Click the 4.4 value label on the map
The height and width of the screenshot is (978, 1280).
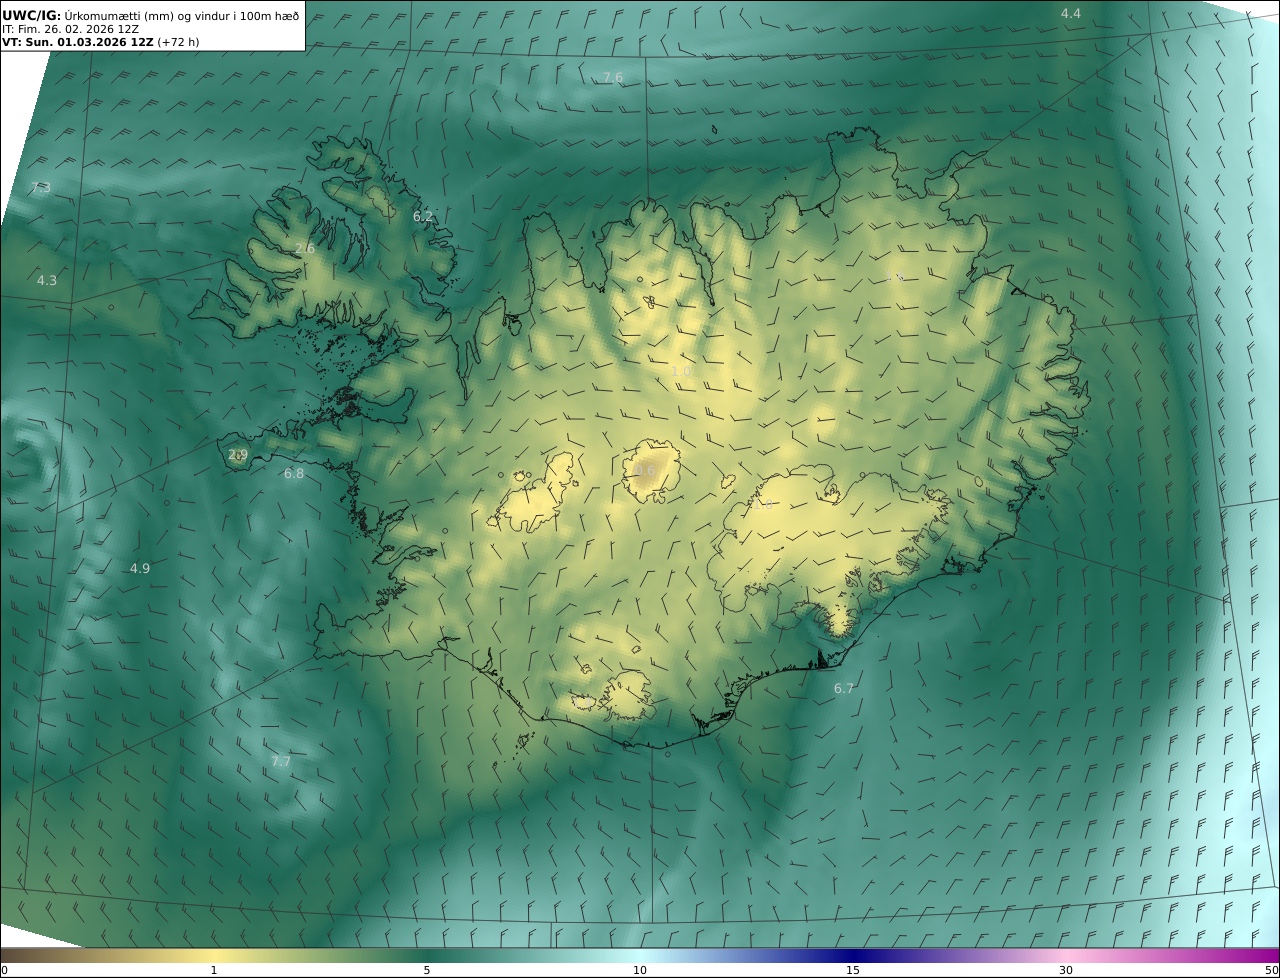tap(1071, 13)
